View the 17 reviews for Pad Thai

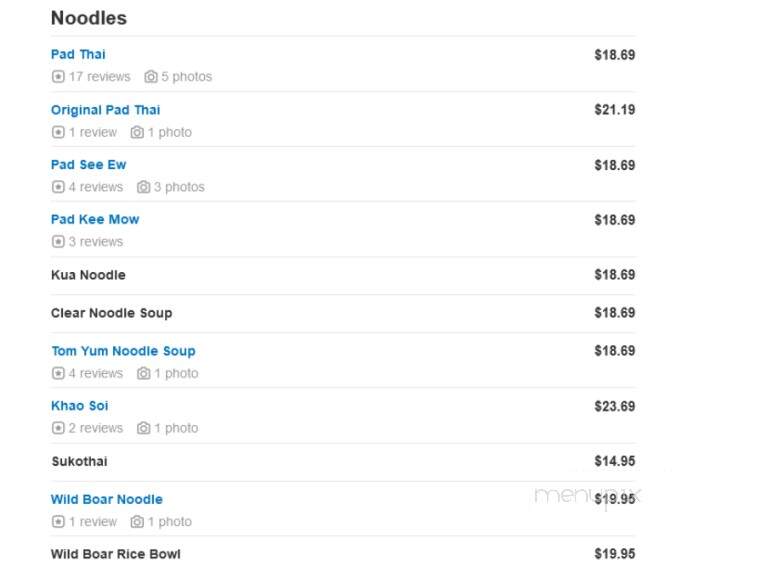pos(99,77)
